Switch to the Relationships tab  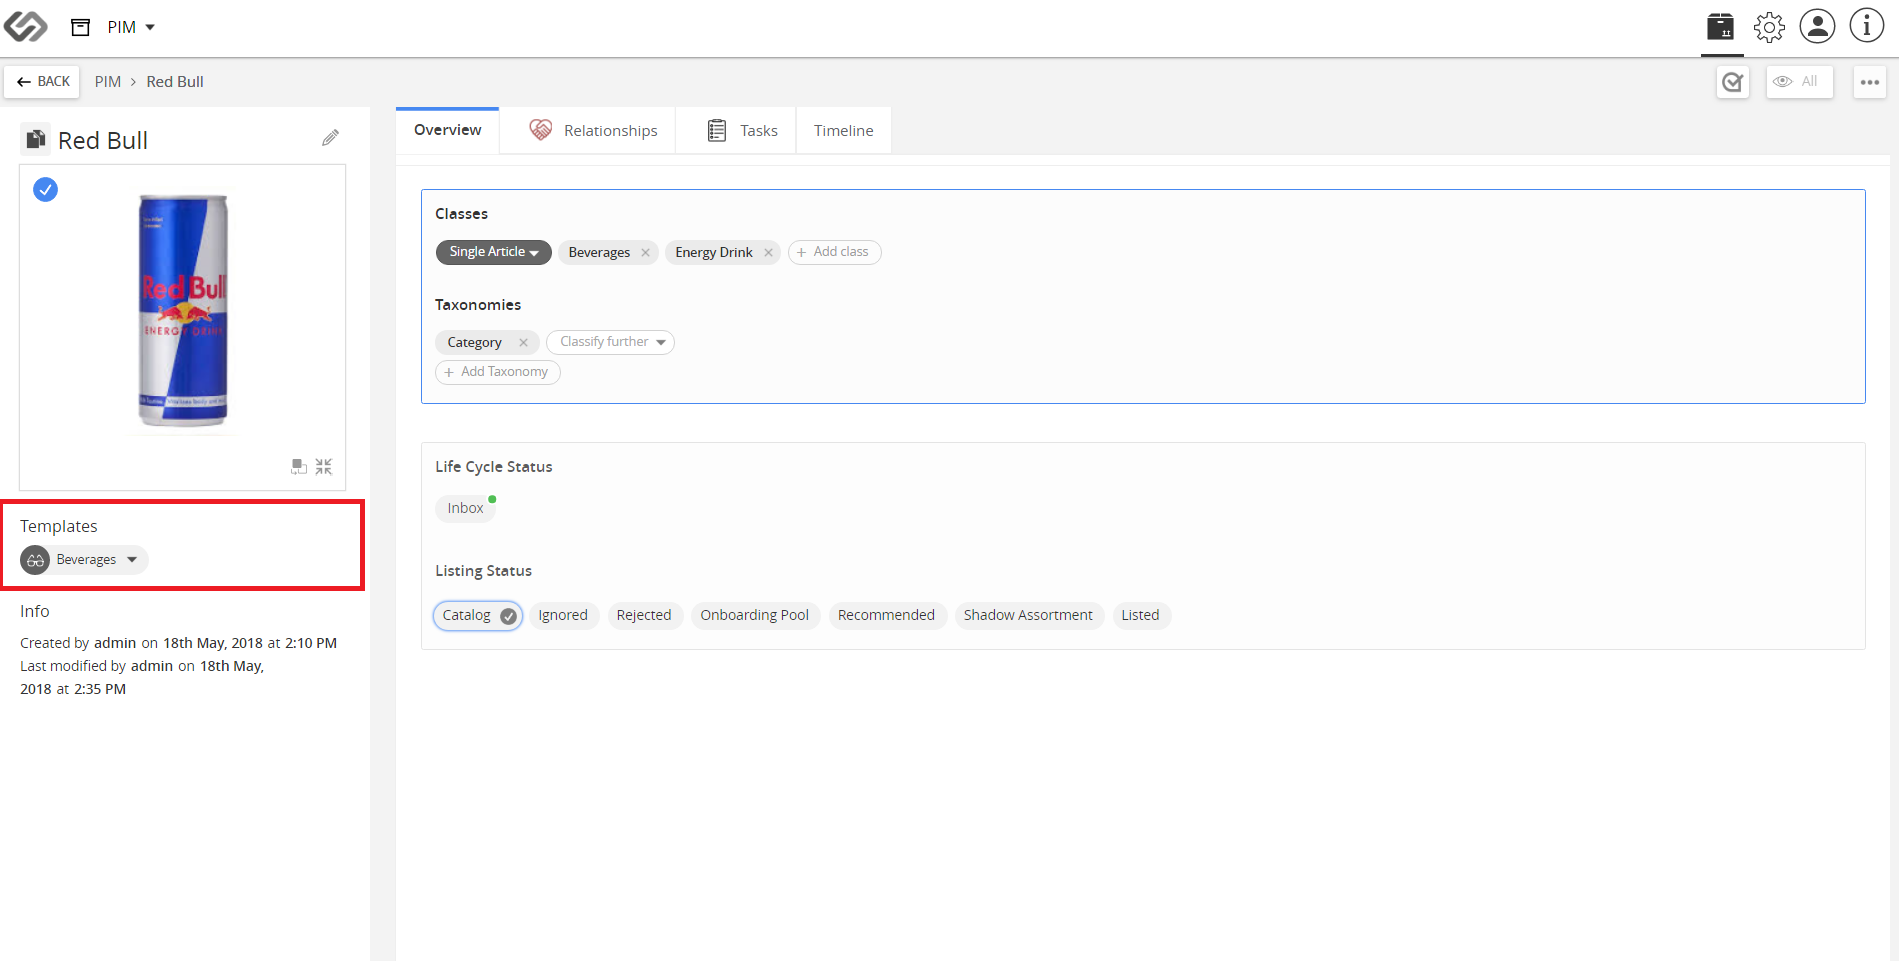point(593,131)
